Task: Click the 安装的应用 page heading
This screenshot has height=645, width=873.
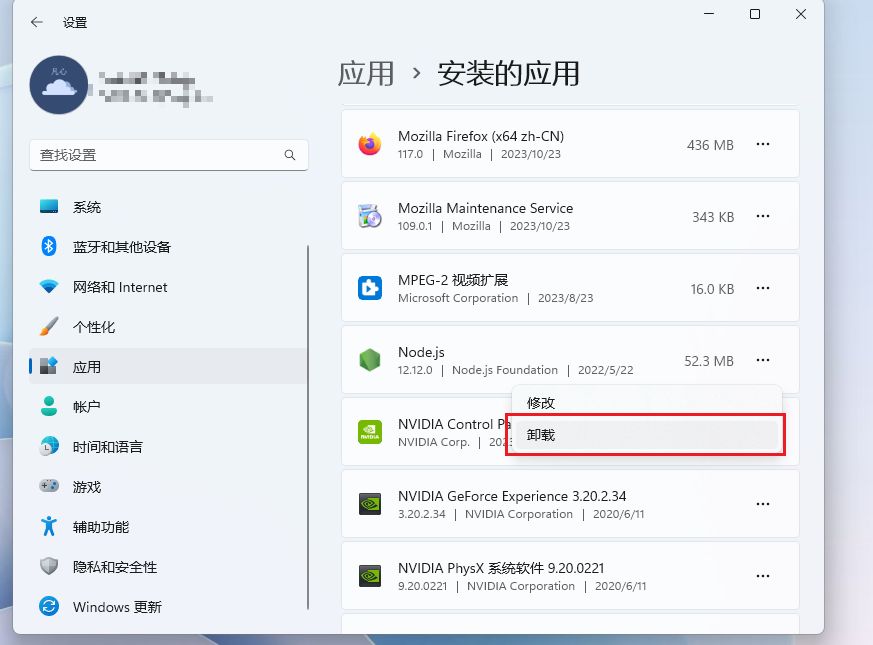Action: click(x=508, y=74)
